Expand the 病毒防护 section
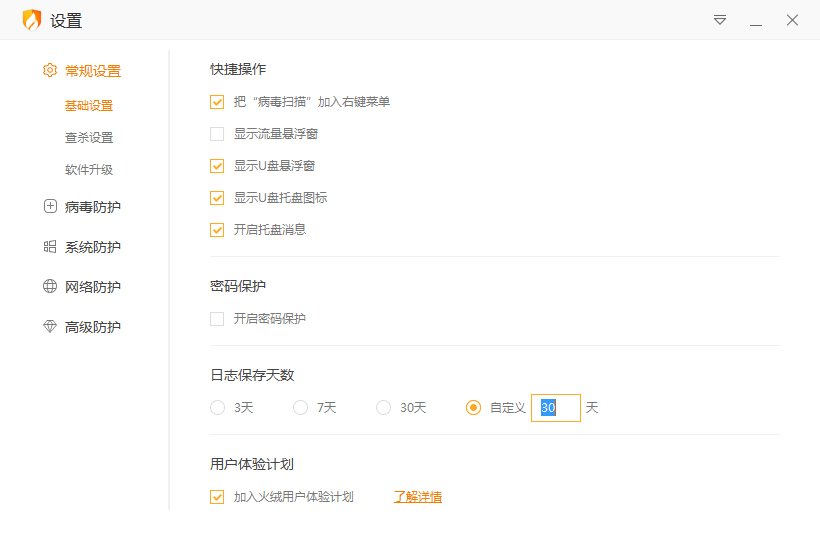Viewport: 820px width, 540px height. pyautogui.click(x=92, y=207)
